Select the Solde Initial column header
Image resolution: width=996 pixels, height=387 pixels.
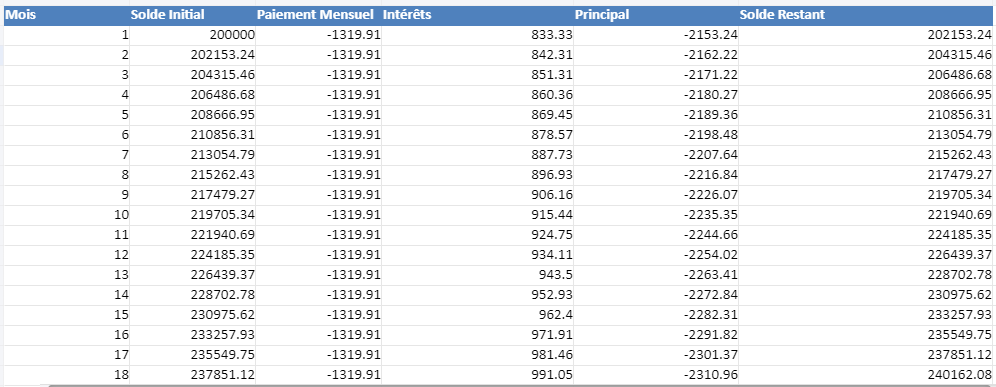[x=192, y=15]
